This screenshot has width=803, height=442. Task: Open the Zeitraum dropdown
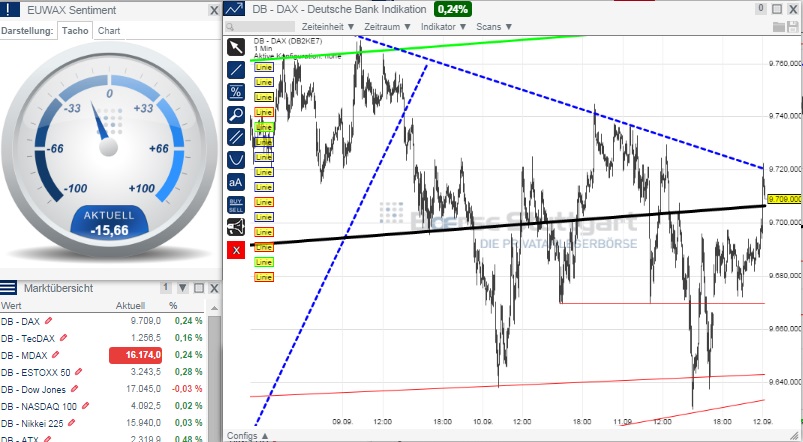coord(388,27)
